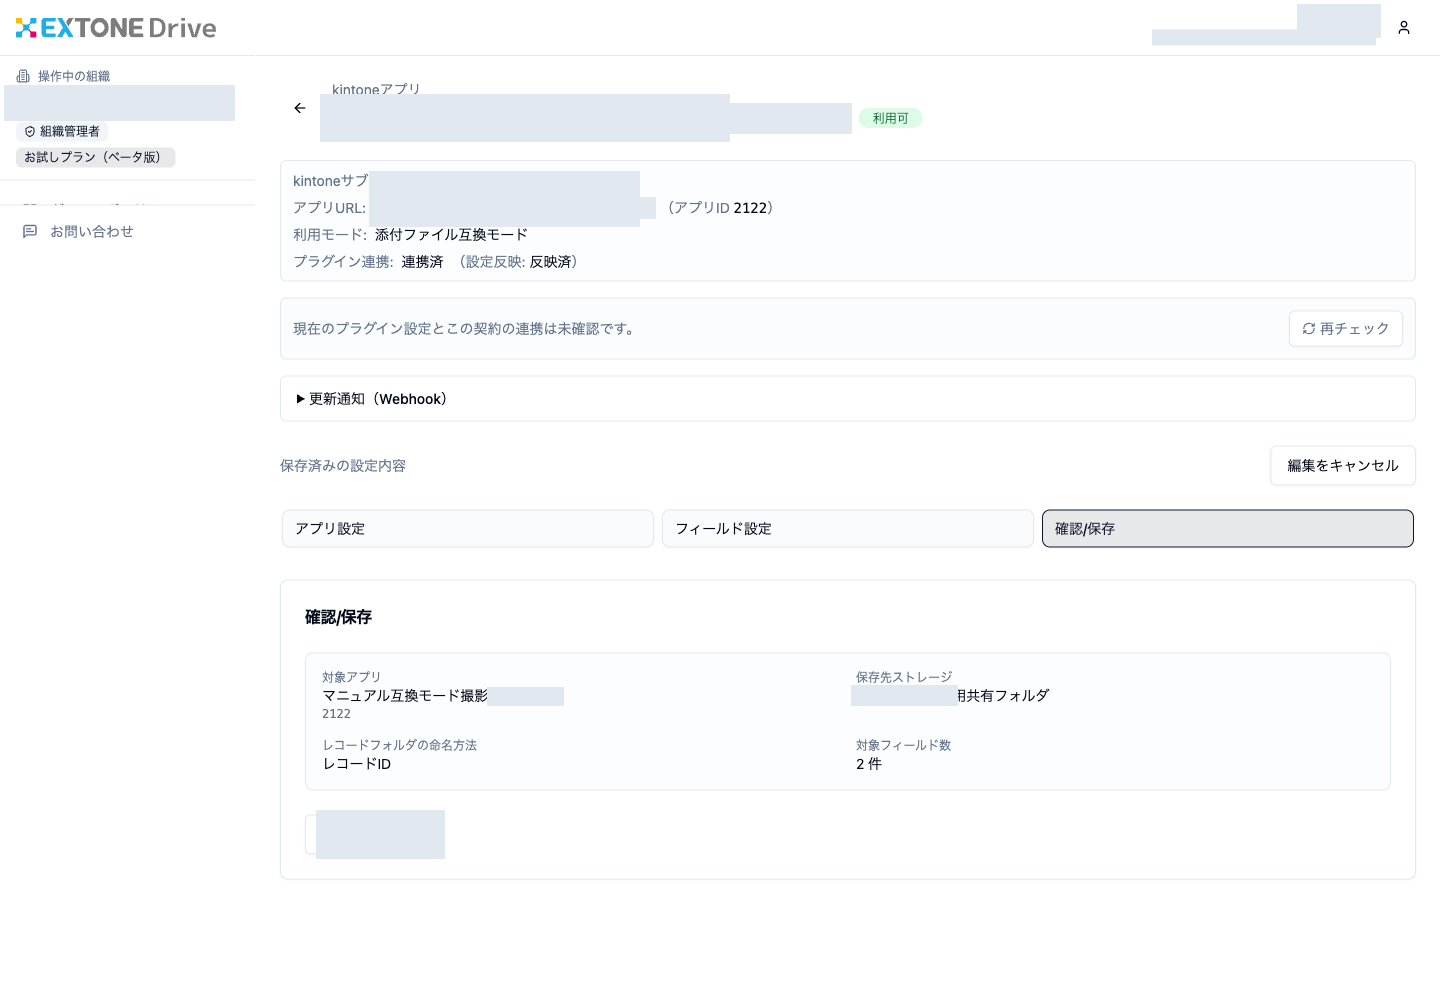
Task: Click the 利用可 status badge
Action: (x=890, y=118)
